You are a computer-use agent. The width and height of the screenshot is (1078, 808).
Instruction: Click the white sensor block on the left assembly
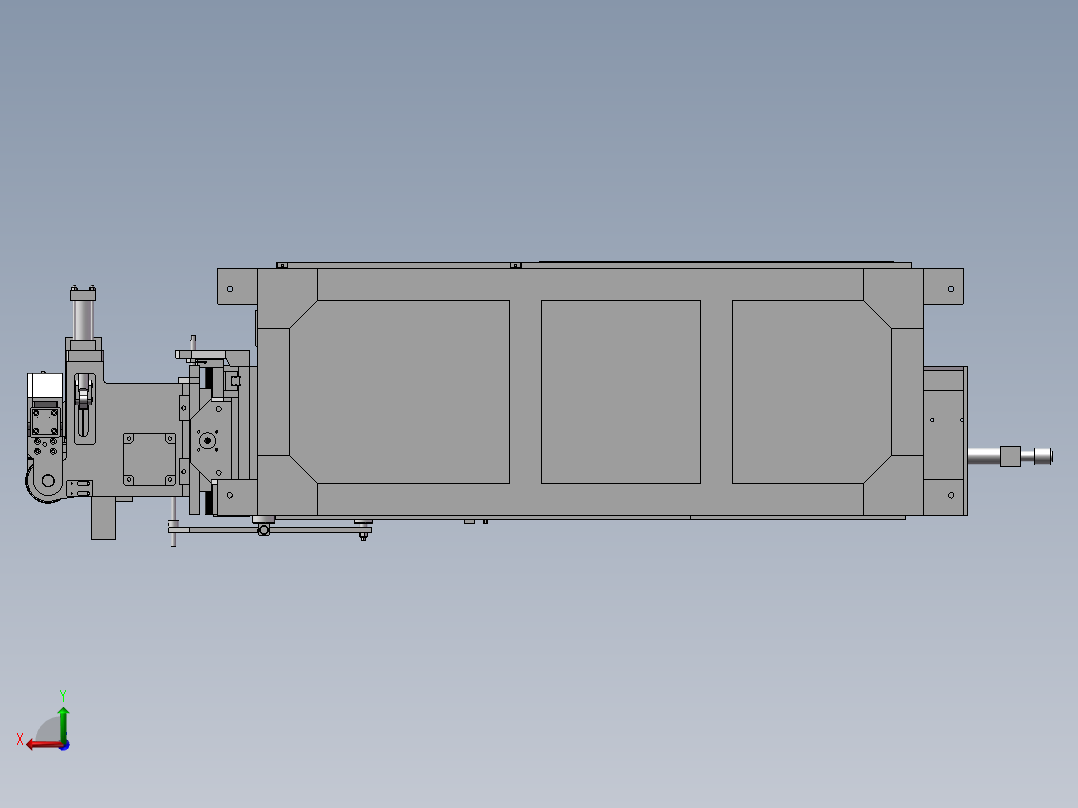coord(45,386)
